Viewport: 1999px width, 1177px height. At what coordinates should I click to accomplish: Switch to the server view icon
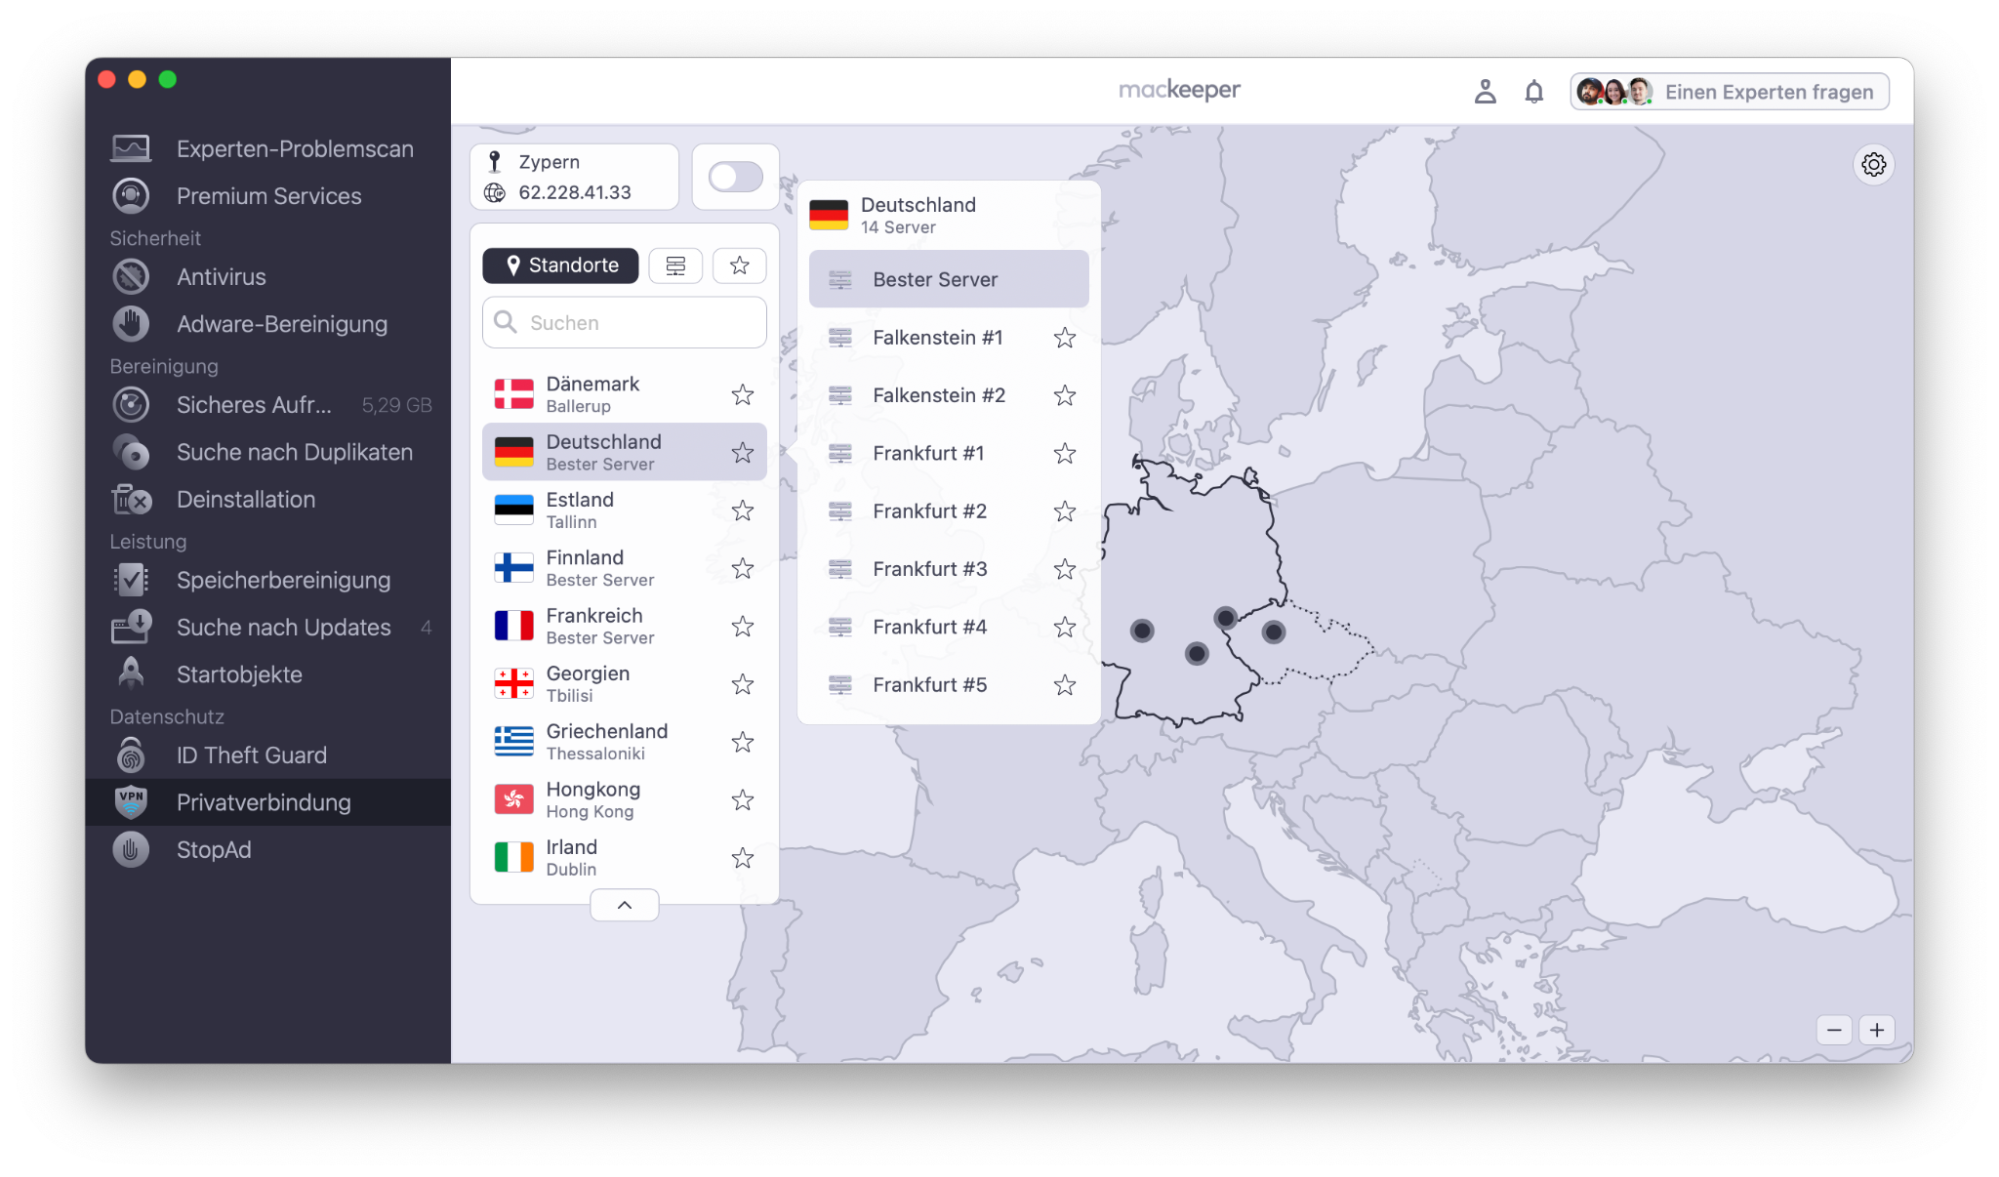tap(675, 265)
